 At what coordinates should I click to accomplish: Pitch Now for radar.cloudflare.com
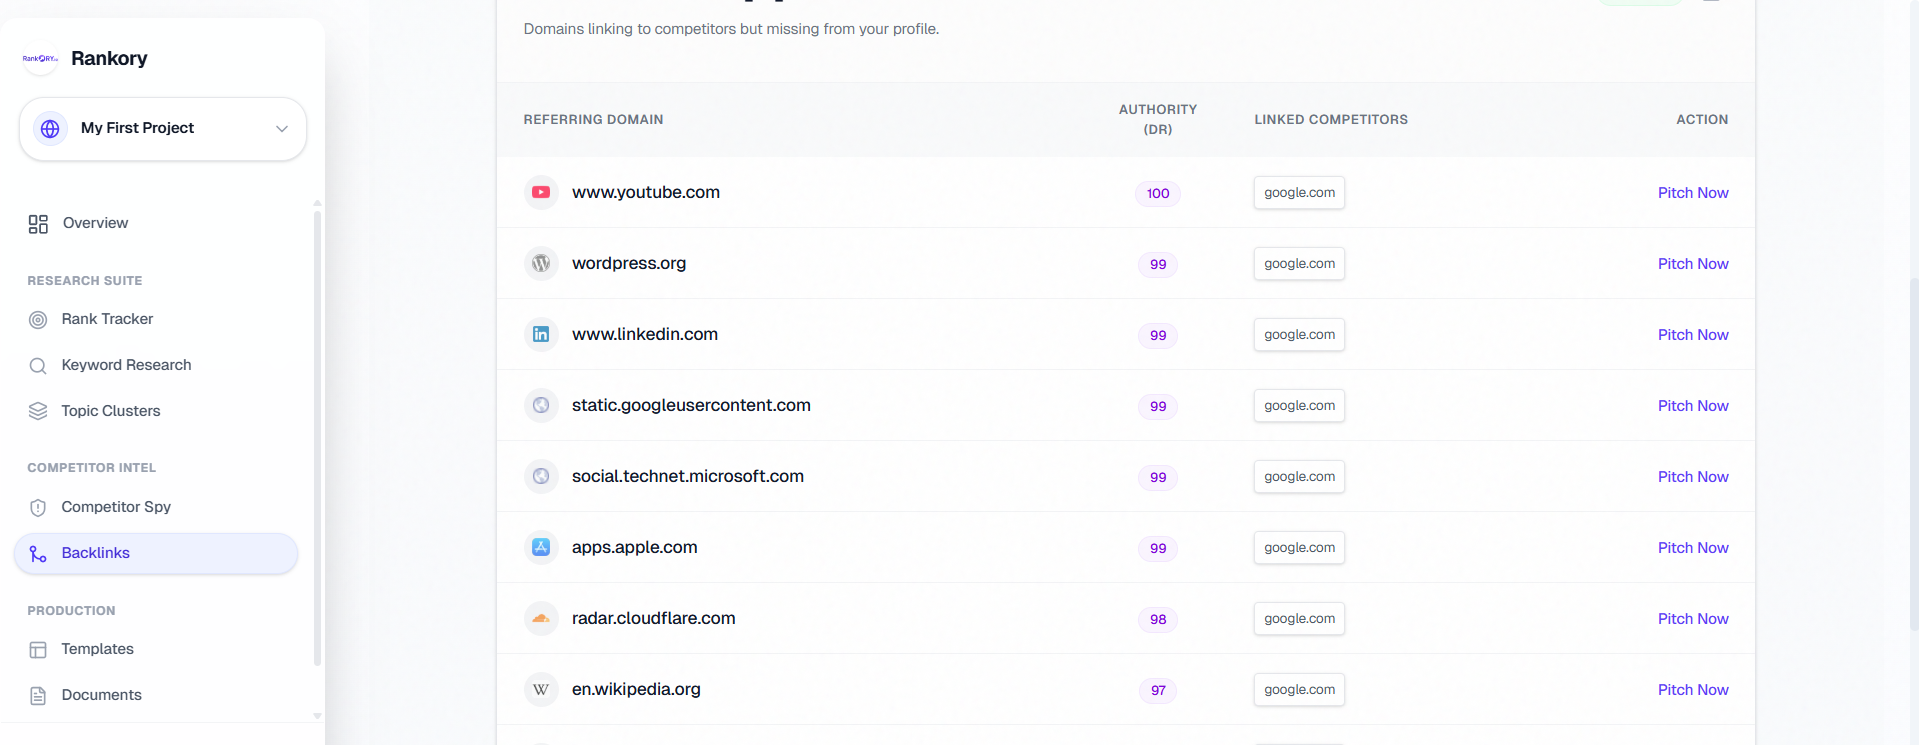(x=1693, y=619)
